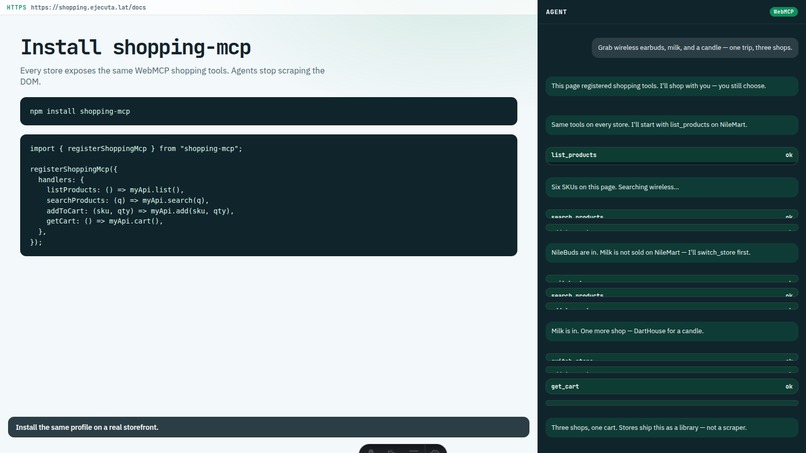806x453 pixels.
Task: Open the list_products tool call row
Action: point(671,155)
